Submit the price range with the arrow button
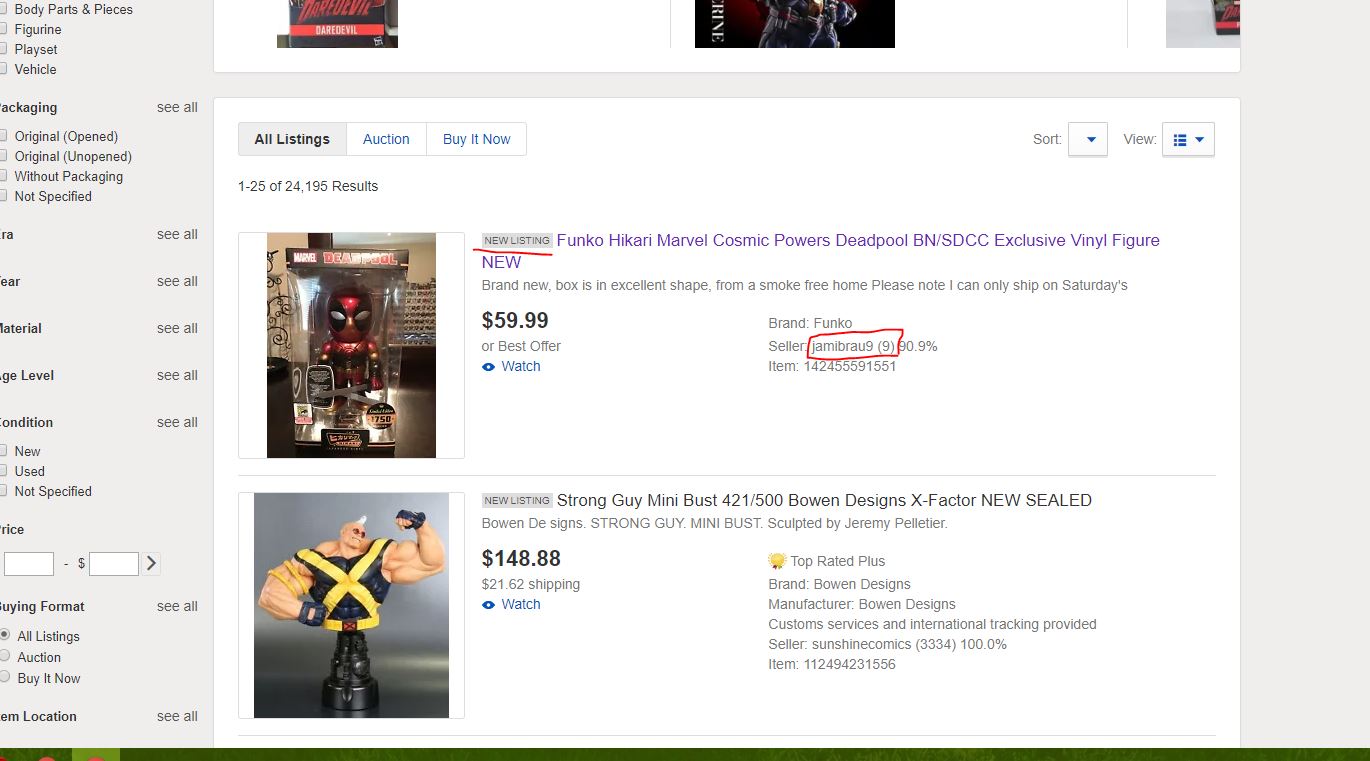The image size is (1370, 761). click(x=151, y=563)
